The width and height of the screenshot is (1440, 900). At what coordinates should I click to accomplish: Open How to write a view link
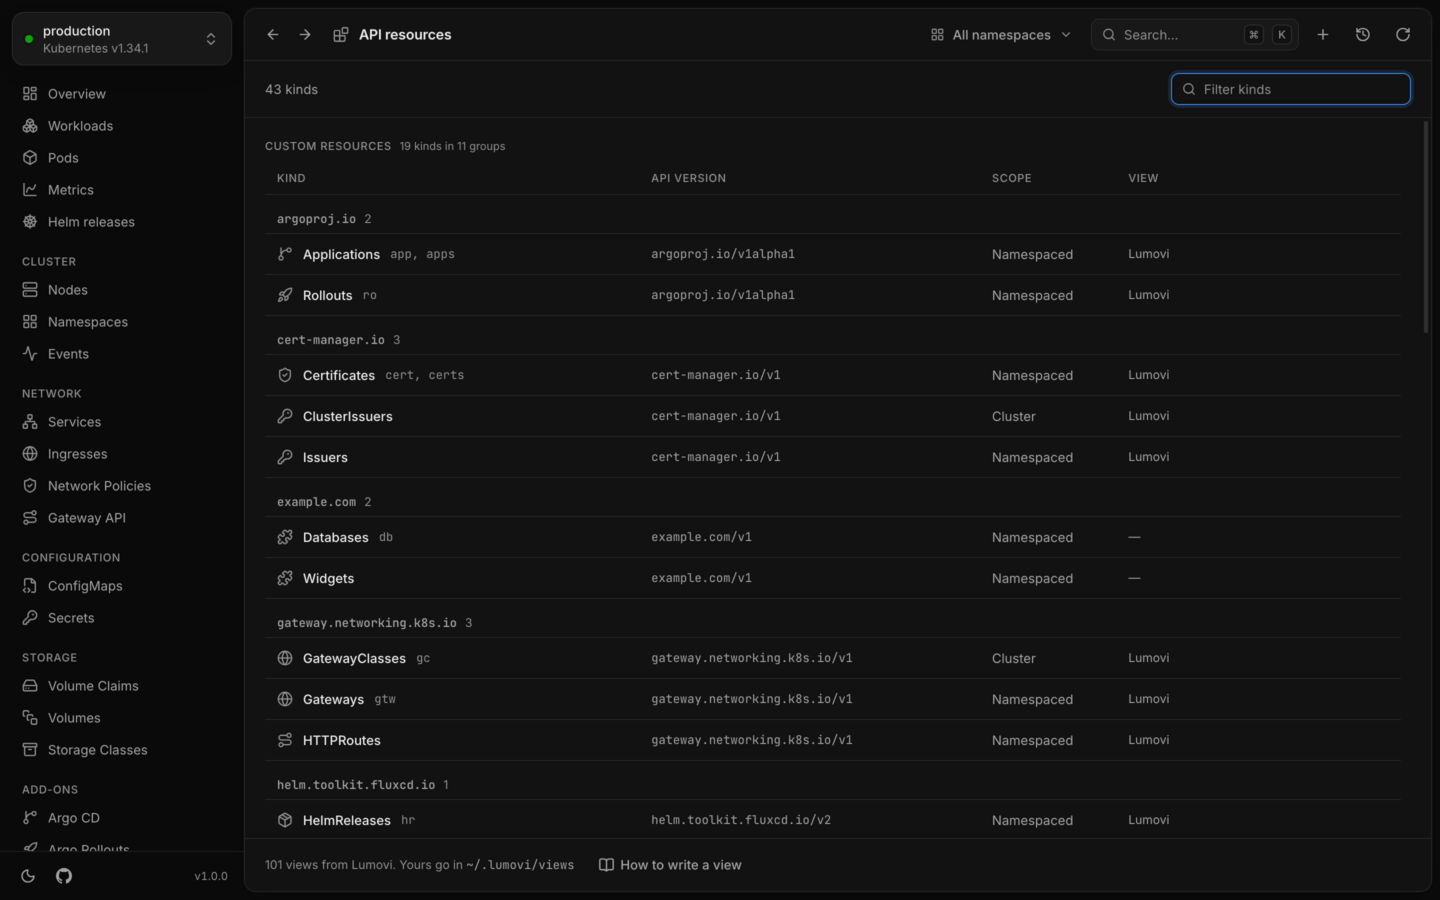point(670,865)
